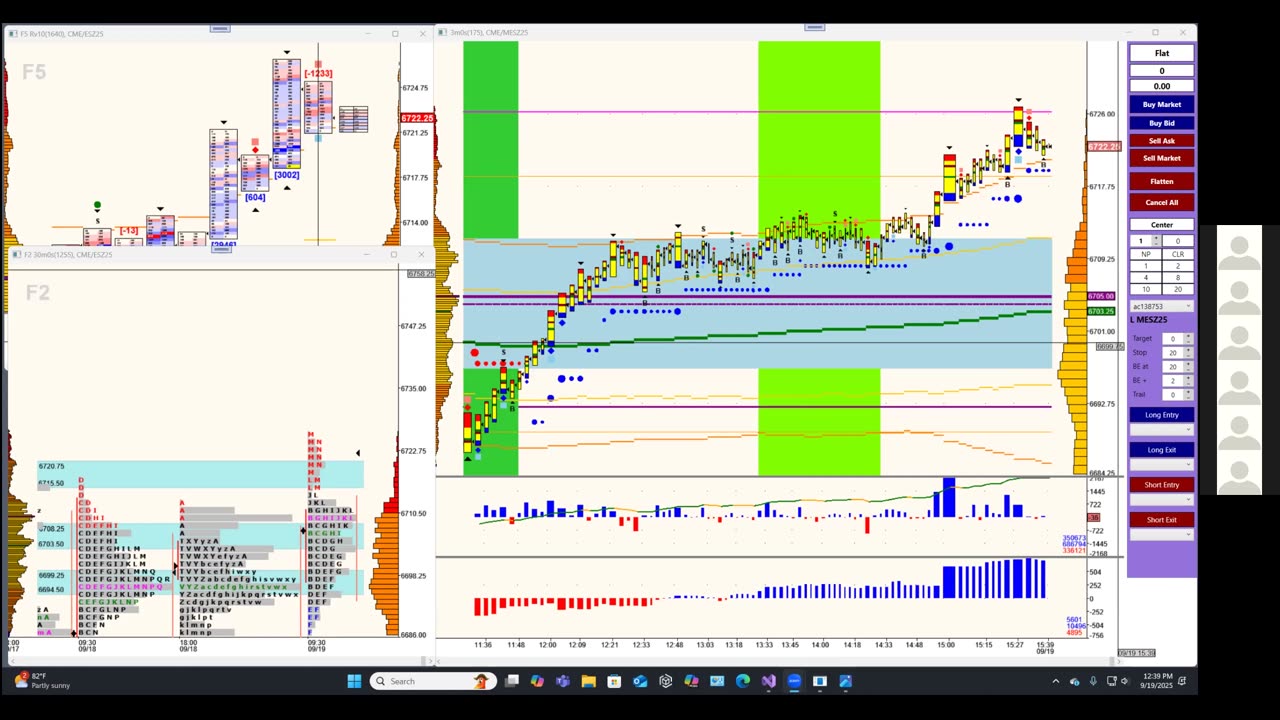Click the Short Exit button

pyautogui.click(x=1161, y=520)
